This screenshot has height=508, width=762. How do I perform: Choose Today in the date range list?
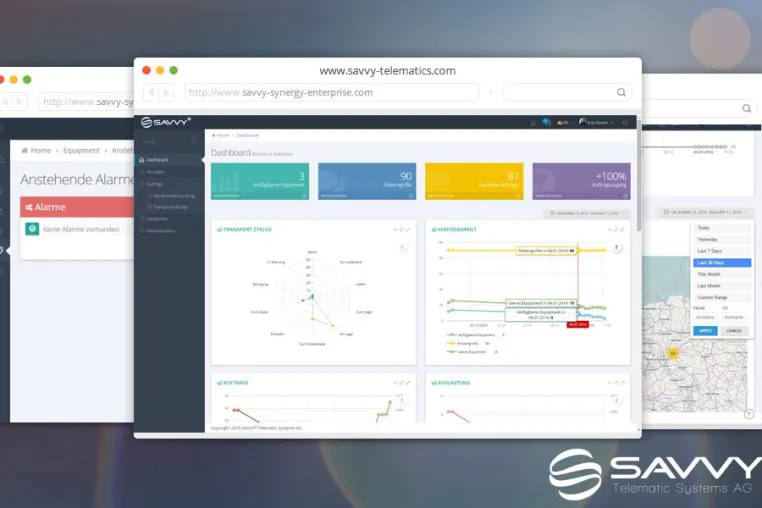pos(722,228)
